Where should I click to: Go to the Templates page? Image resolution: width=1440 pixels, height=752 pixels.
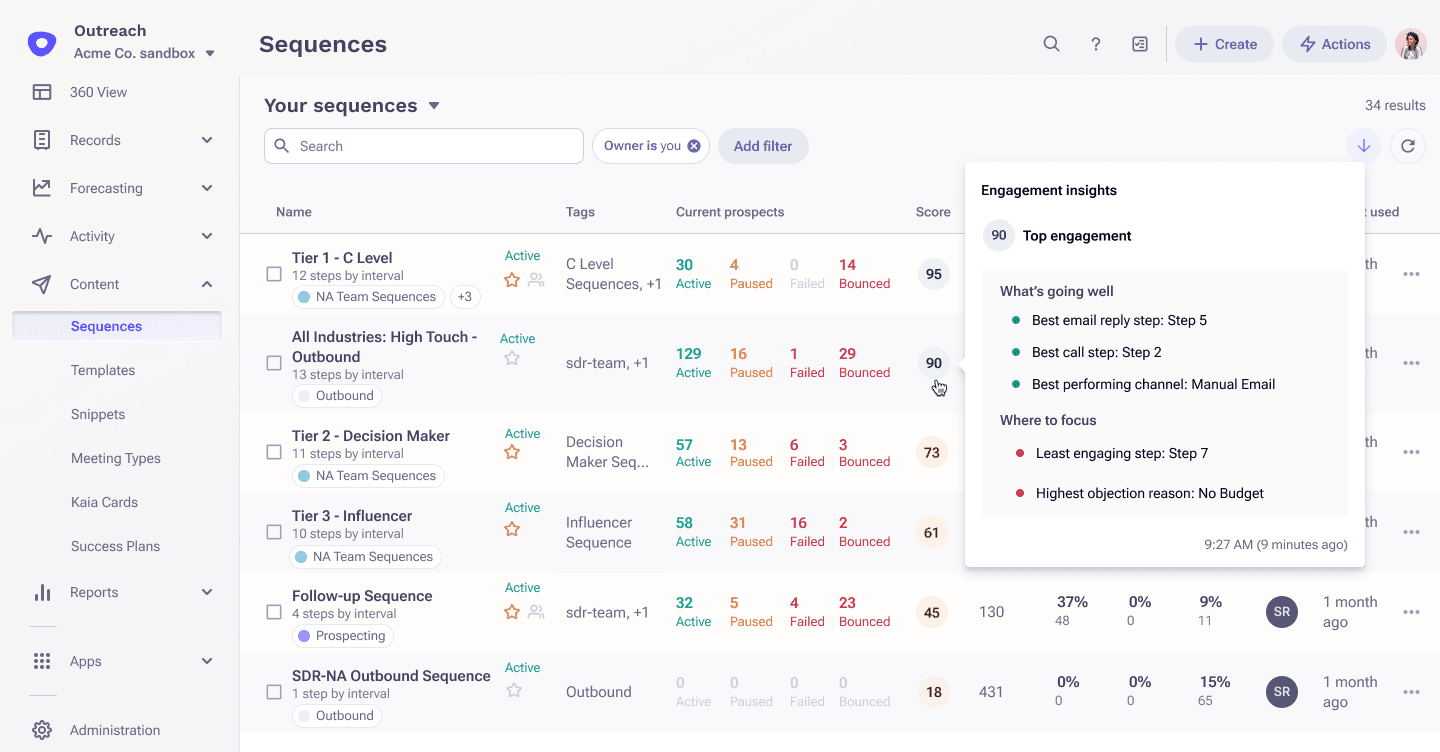point(103,370)
